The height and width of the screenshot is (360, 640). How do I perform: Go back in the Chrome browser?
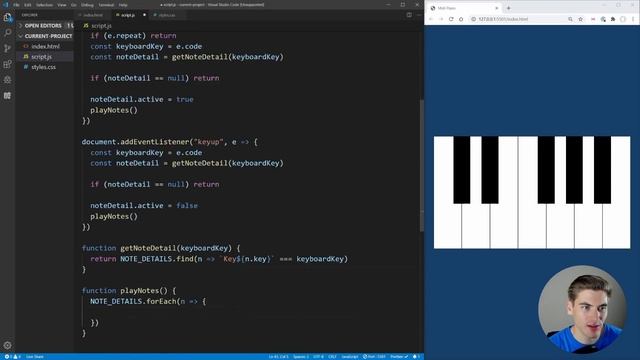[x=431, y=19]
